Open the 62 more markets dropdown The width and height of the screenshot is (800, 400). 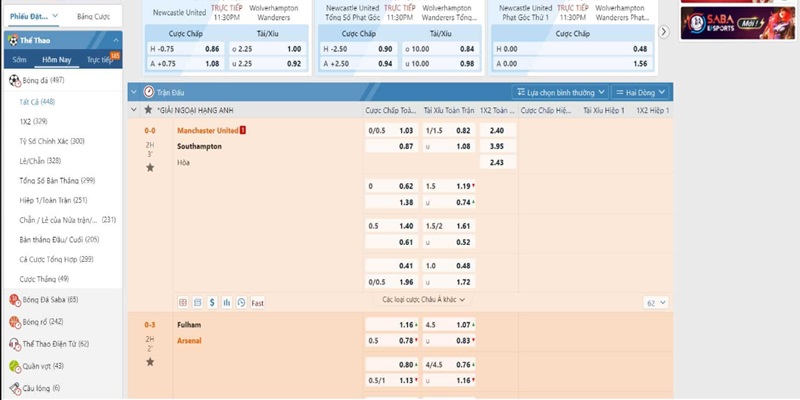point(656,303)
